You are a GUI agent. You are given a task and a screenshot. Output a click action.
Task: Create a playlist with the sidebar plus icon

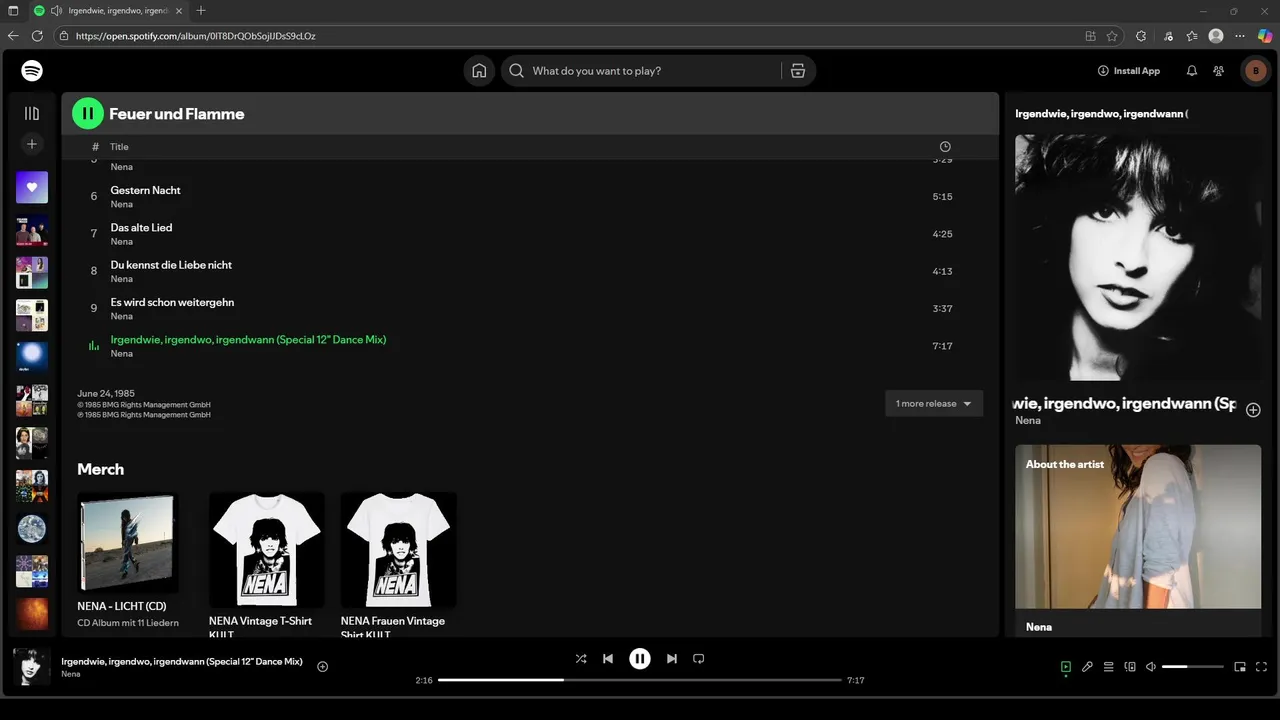pos(32,144)
